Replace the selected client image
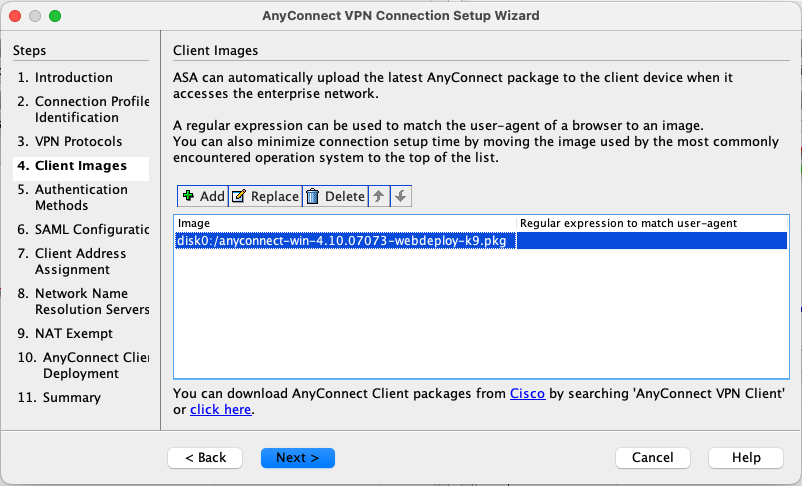This screenshot has height=486, width=802. (265, 196)
